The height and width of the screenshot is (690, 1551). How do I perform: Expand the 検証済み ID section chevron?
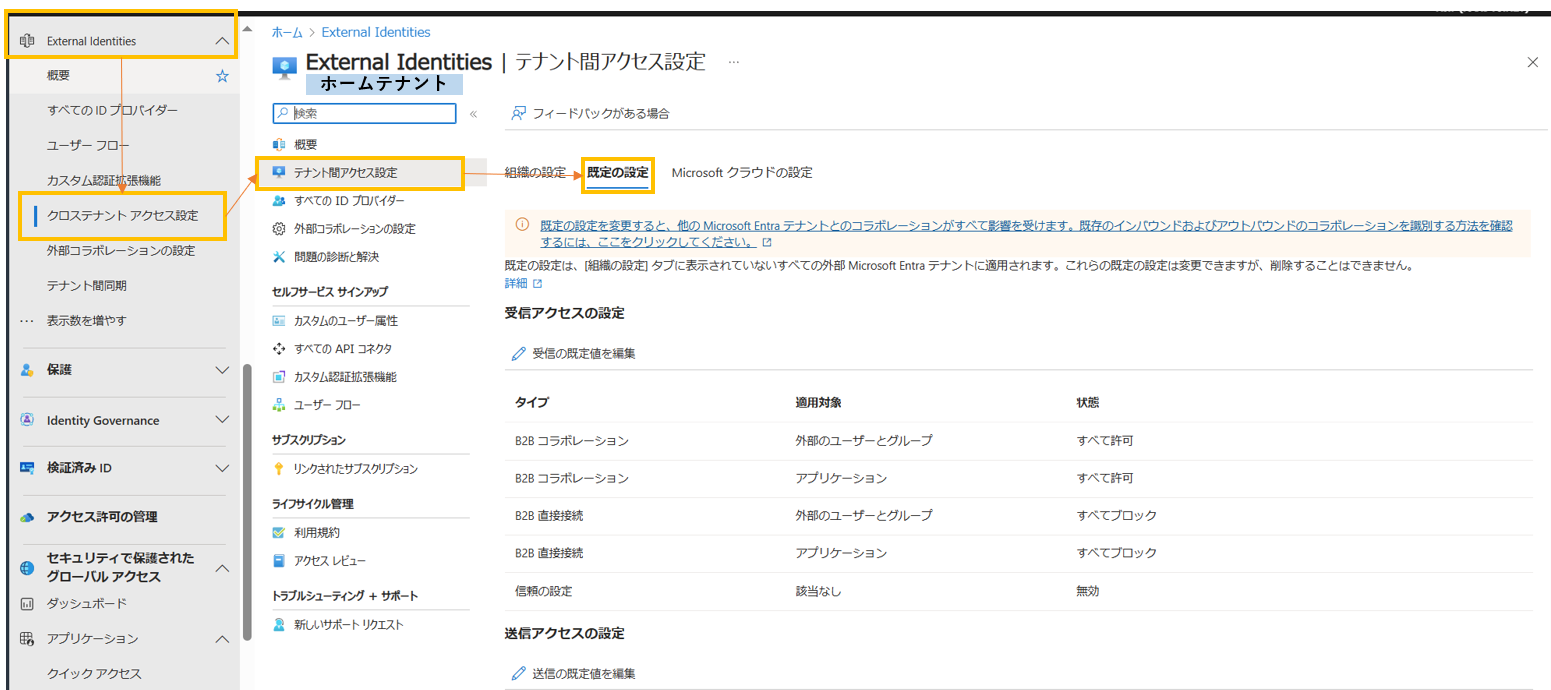tap(222, 468)
